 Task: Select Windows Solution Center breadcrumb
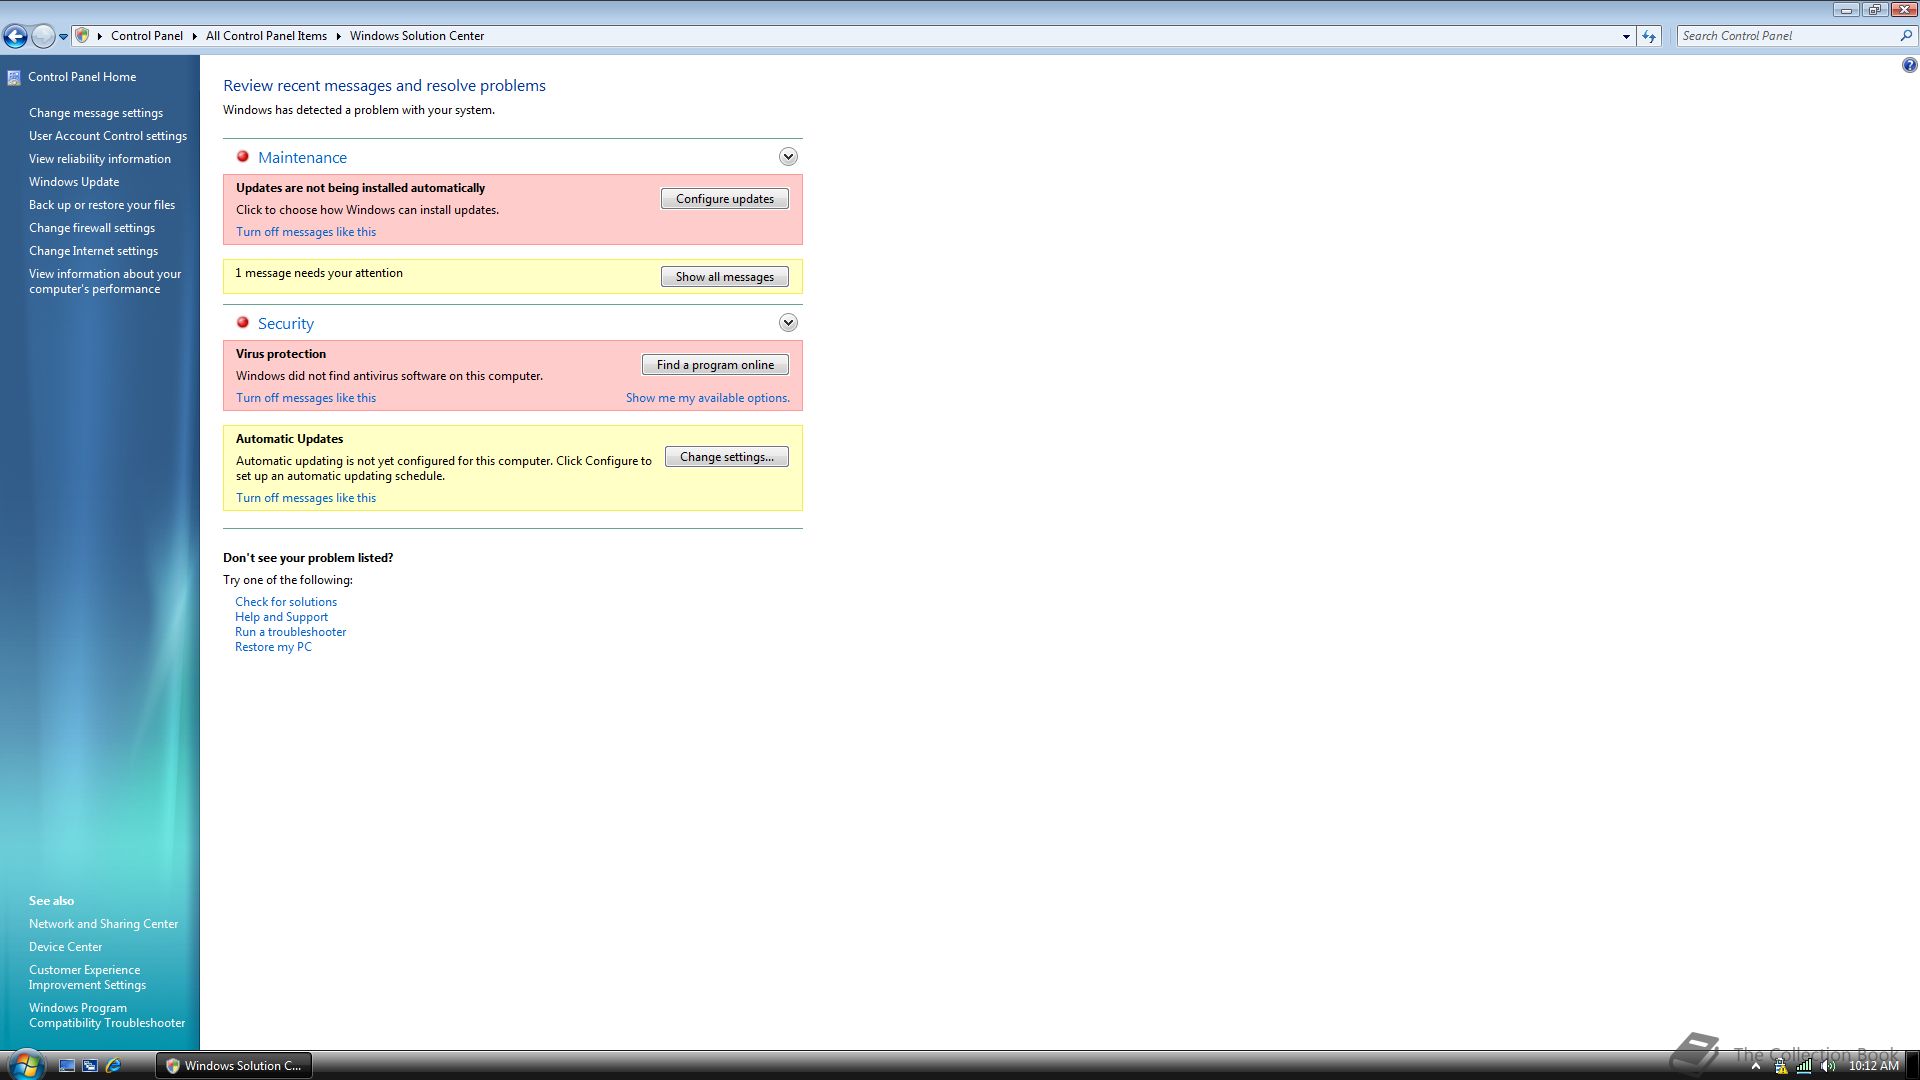(417, 36)
